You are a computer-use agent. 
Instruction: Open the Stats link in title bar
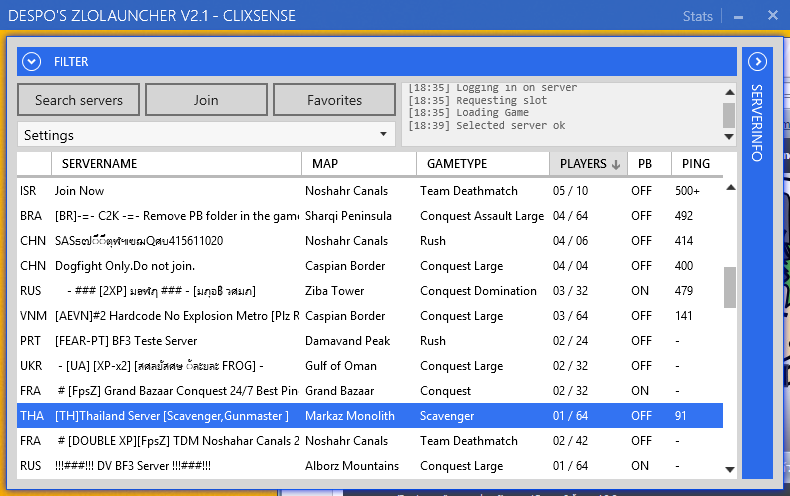tap(697, 16)
